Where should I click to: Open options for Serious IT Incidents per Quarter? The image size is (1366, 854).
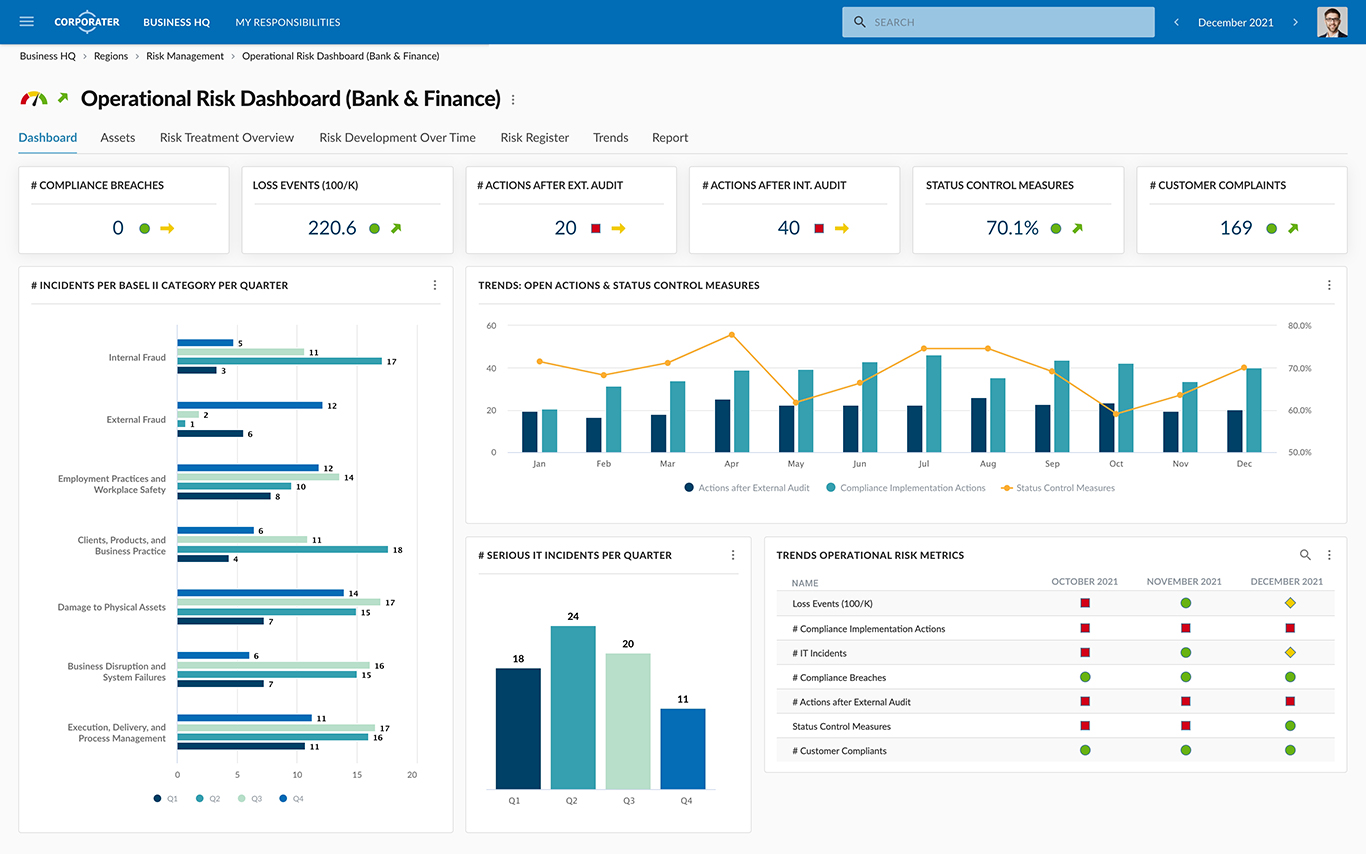[733, 554]
